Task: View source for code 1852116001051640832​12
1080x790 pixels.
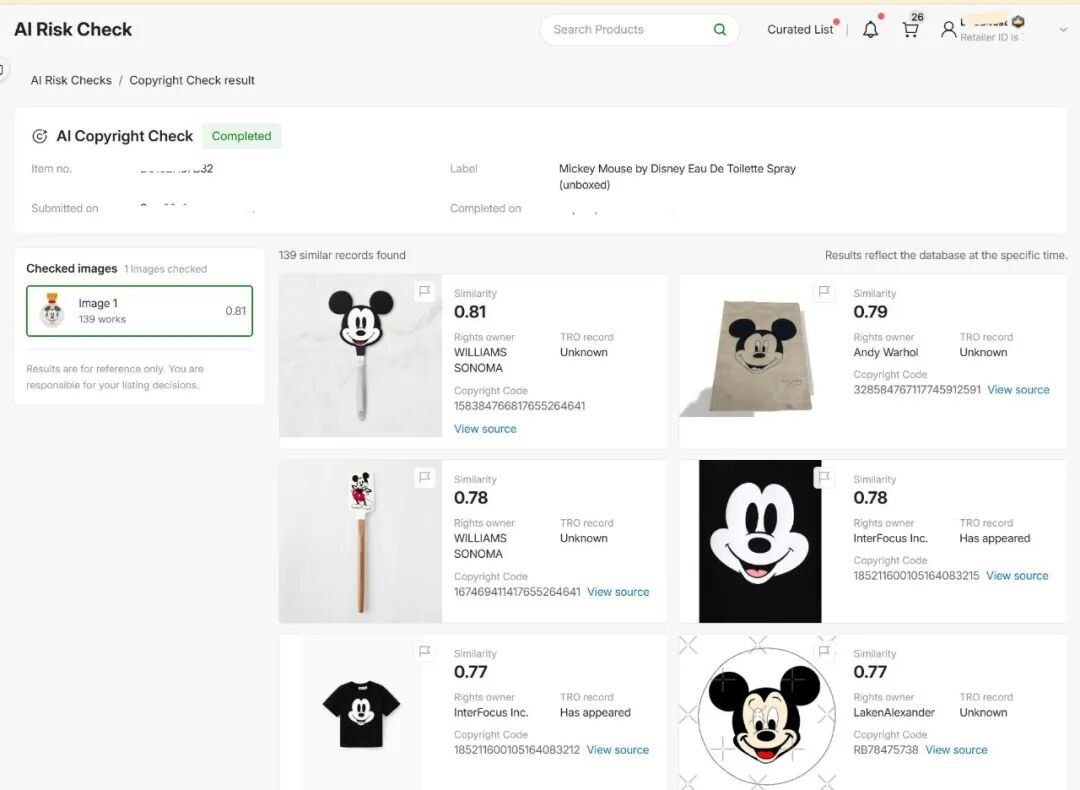Action: pos(617,750)
